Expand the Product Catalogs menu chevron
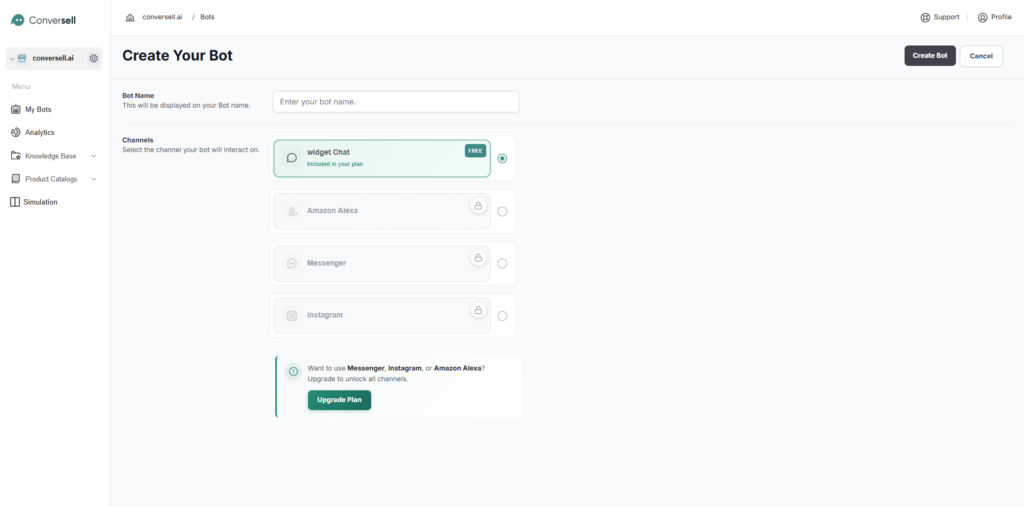The image size is (1024, 507). tap(94, 179)
